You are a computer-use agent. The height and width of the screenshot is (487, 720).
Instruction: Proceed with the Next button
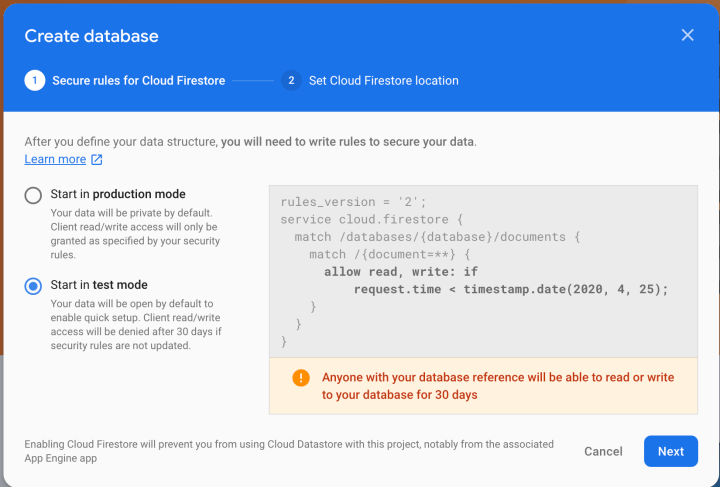click(670, 451)
